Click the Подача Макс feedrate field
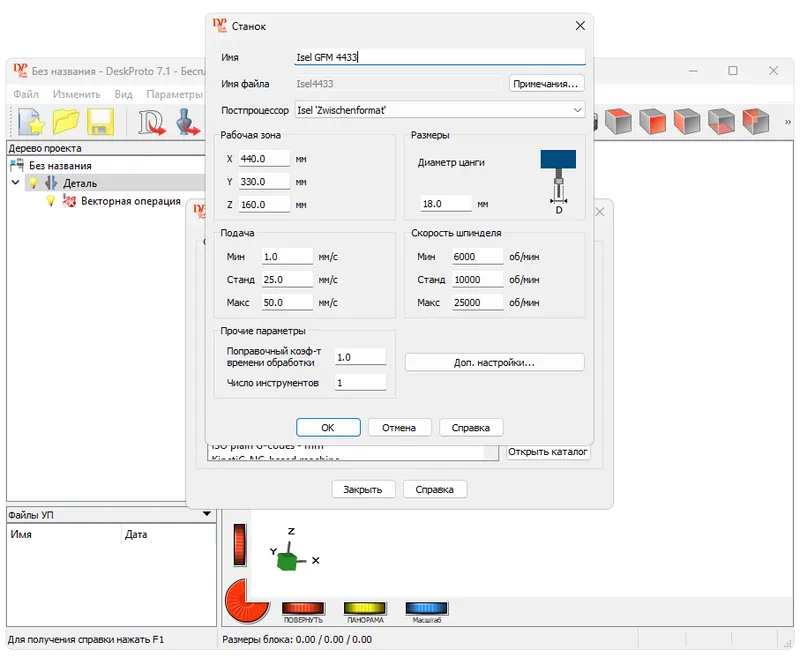800x657 pixels. tap(287, 302)
